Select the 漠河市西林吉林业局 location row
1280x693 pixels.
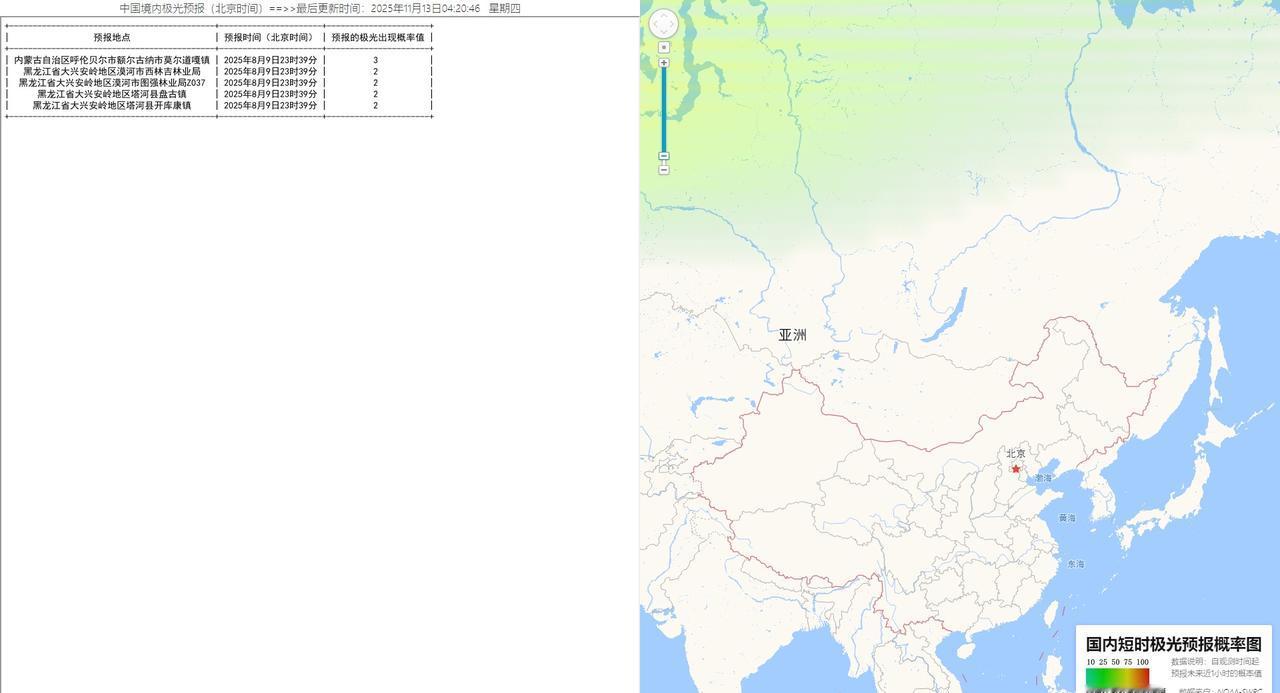(x=112, y=72)
